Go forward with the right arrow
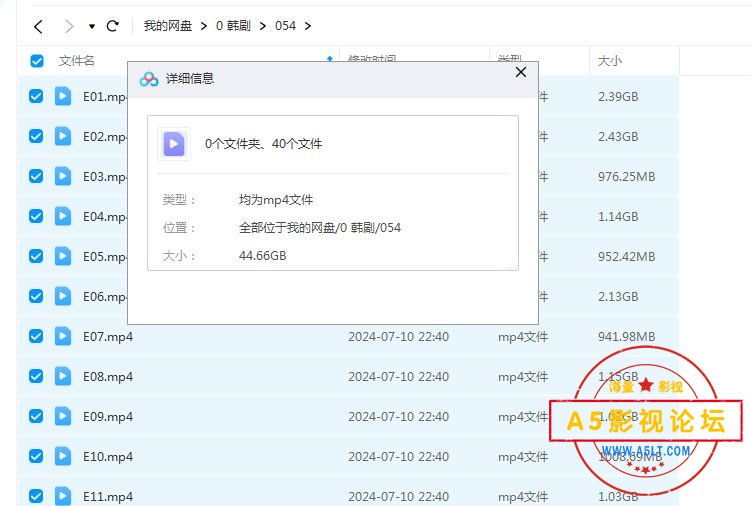The width and height of the screenshot is (751, 506). tap(69, 26)
